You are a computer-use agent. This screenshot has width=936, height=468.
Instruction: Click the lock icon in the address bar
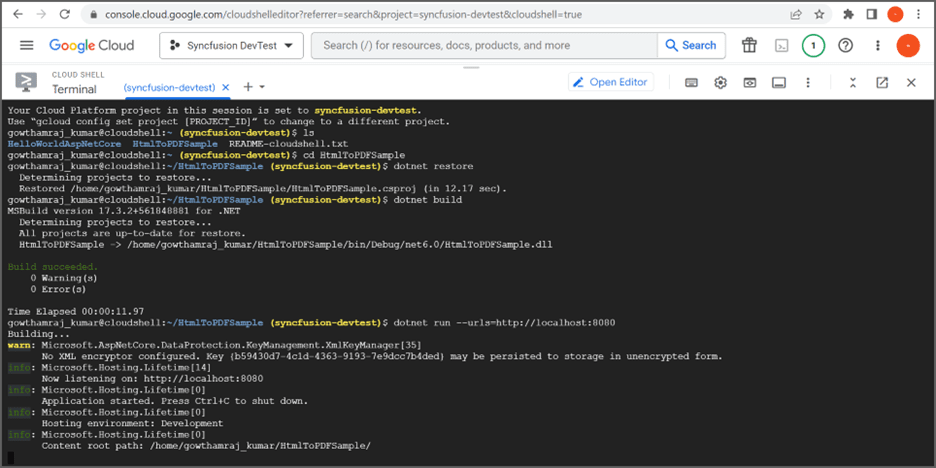[93, 14]
